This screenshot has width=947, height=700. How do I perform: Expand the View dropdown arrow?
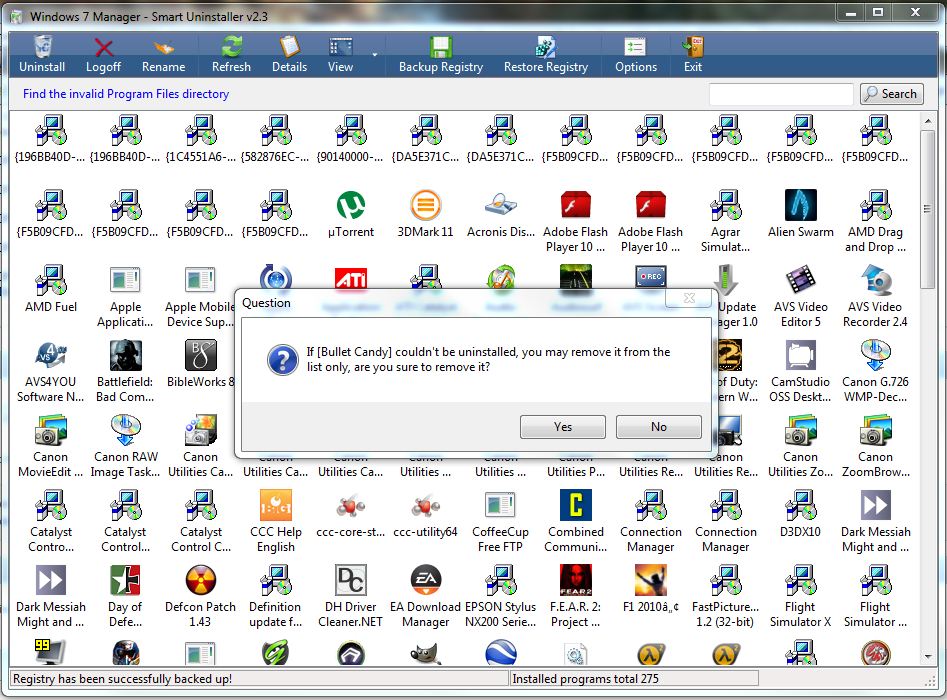tap(374, 55)
